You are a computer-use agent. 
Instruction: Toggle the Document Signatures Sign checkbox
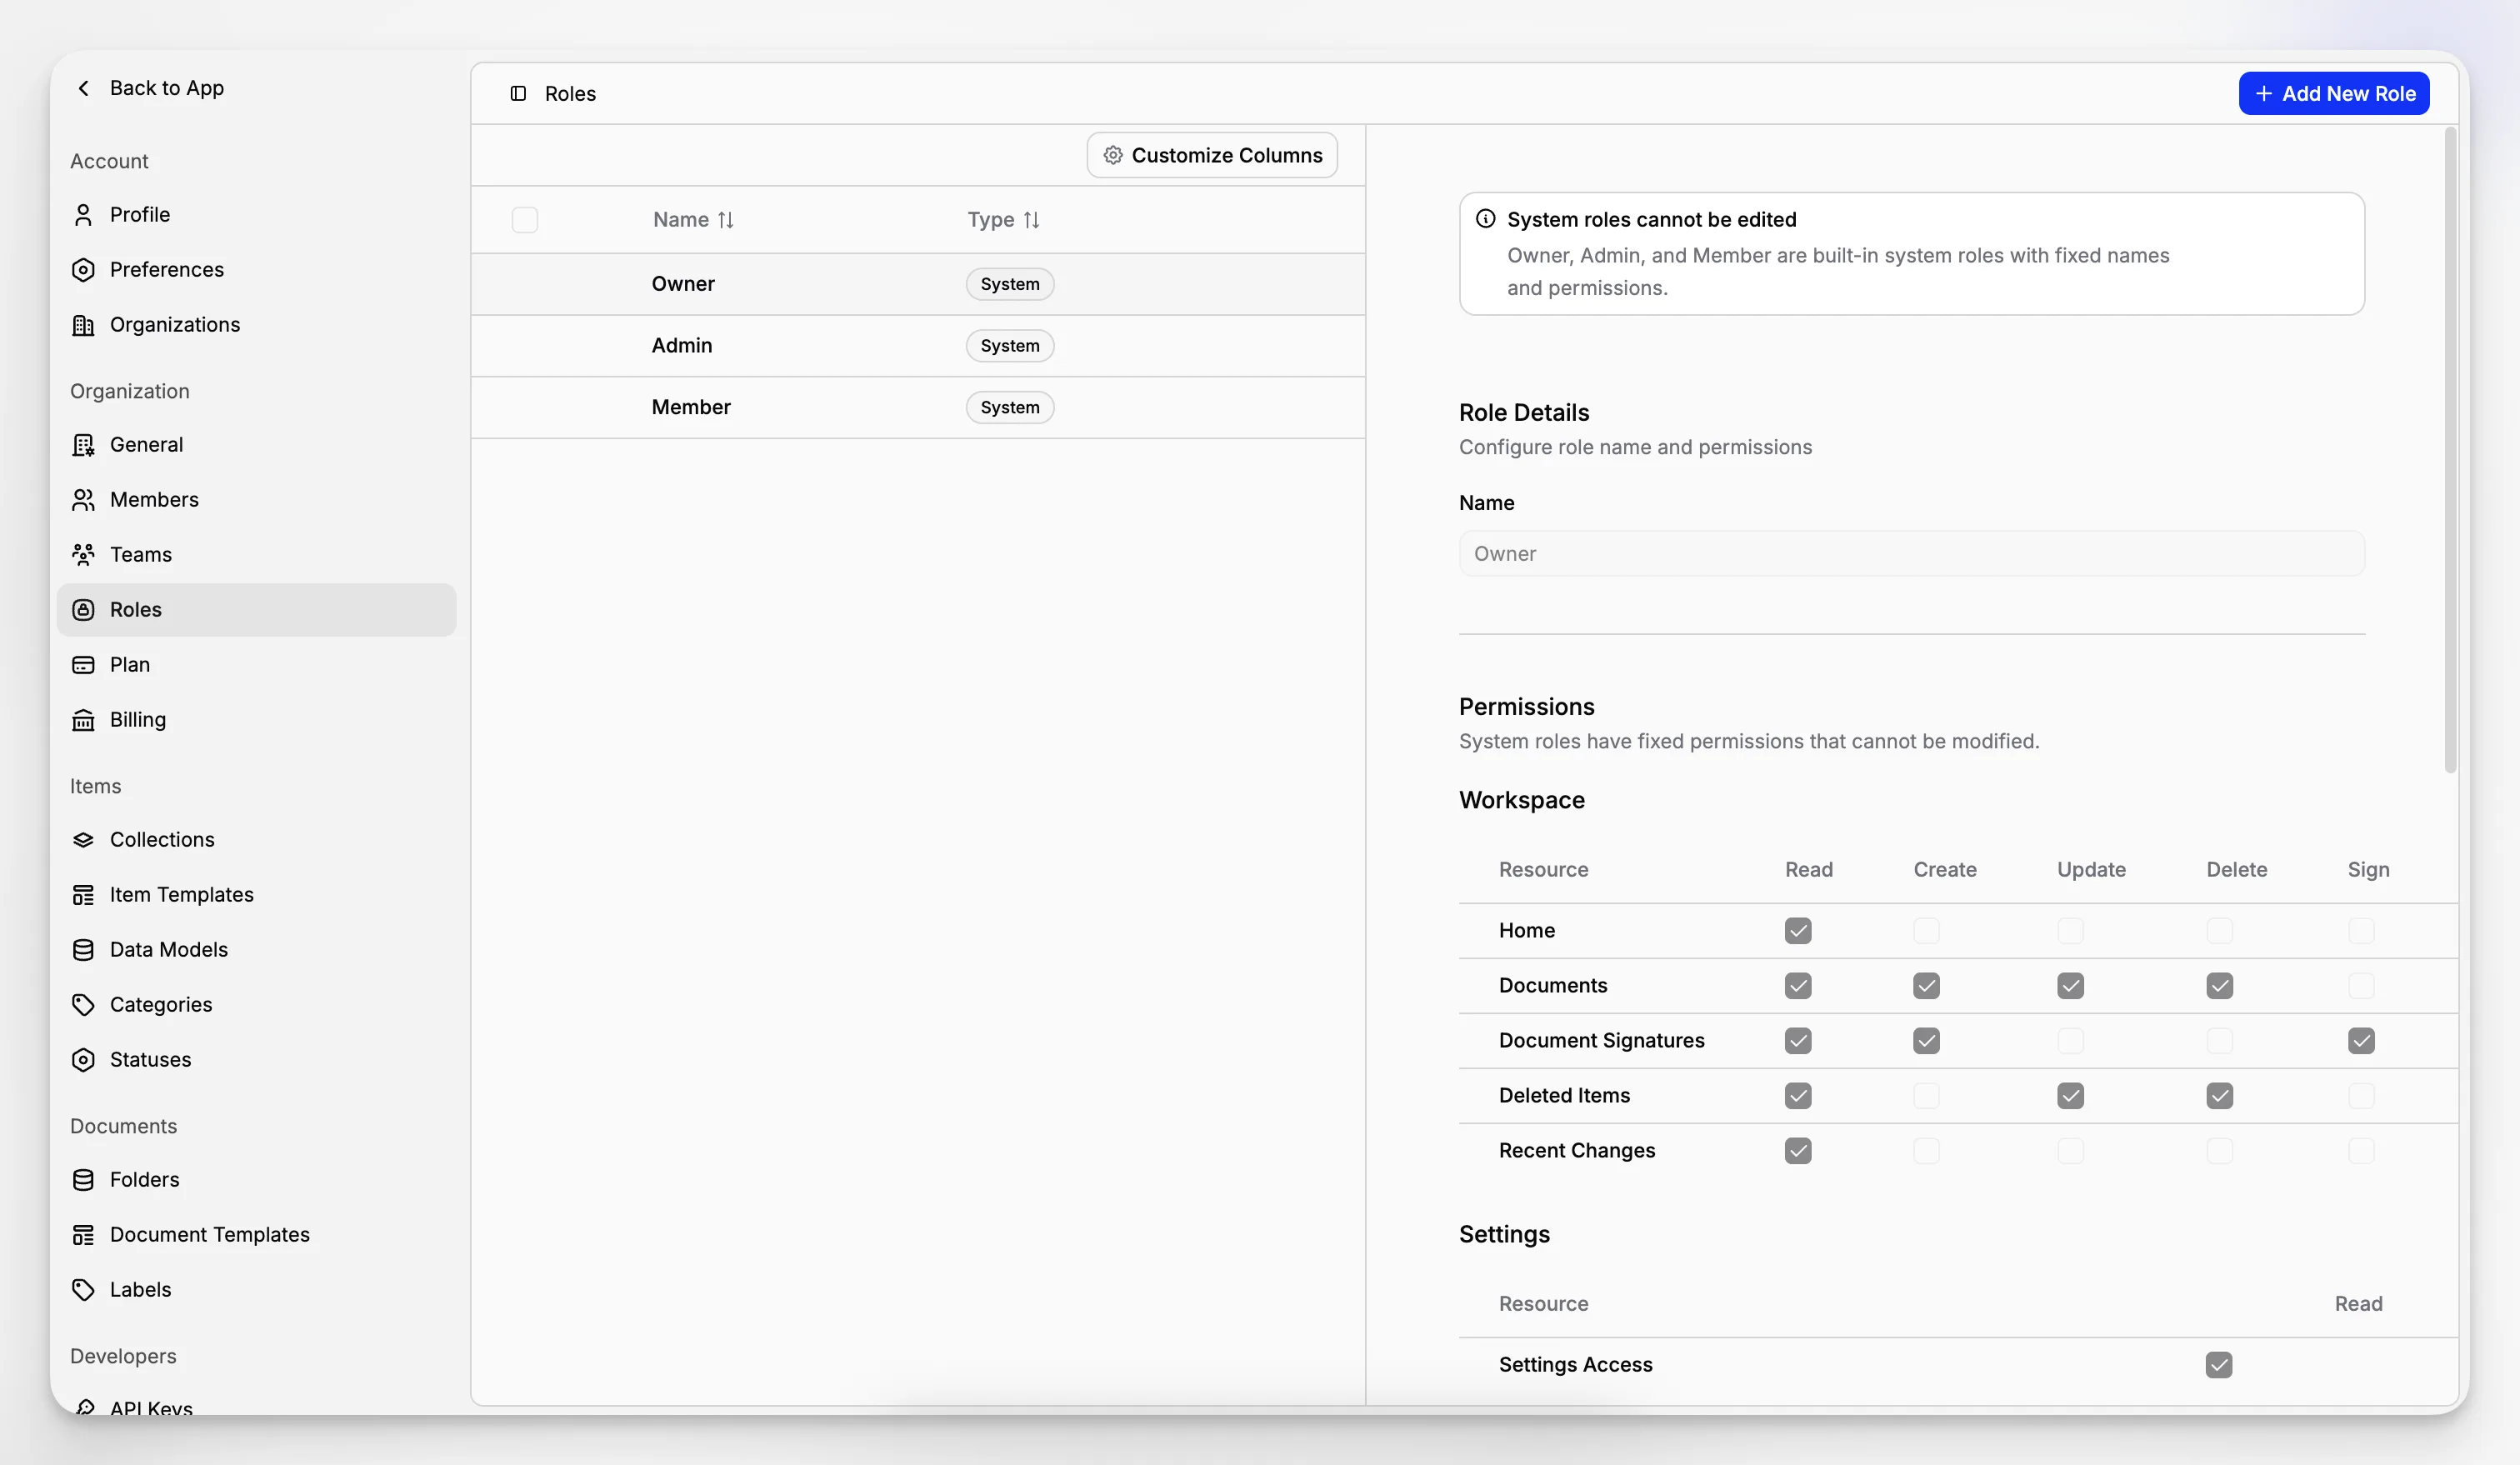pyautogui.click(x=2362, y=1041)
